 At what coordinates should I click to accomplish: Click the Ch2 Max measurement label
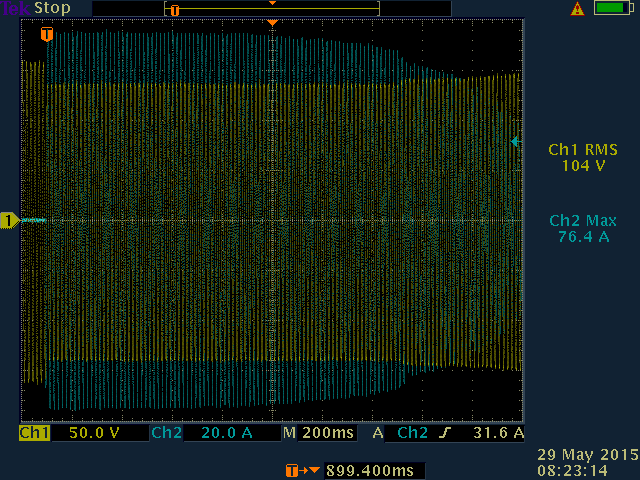[x=583, y=221]
